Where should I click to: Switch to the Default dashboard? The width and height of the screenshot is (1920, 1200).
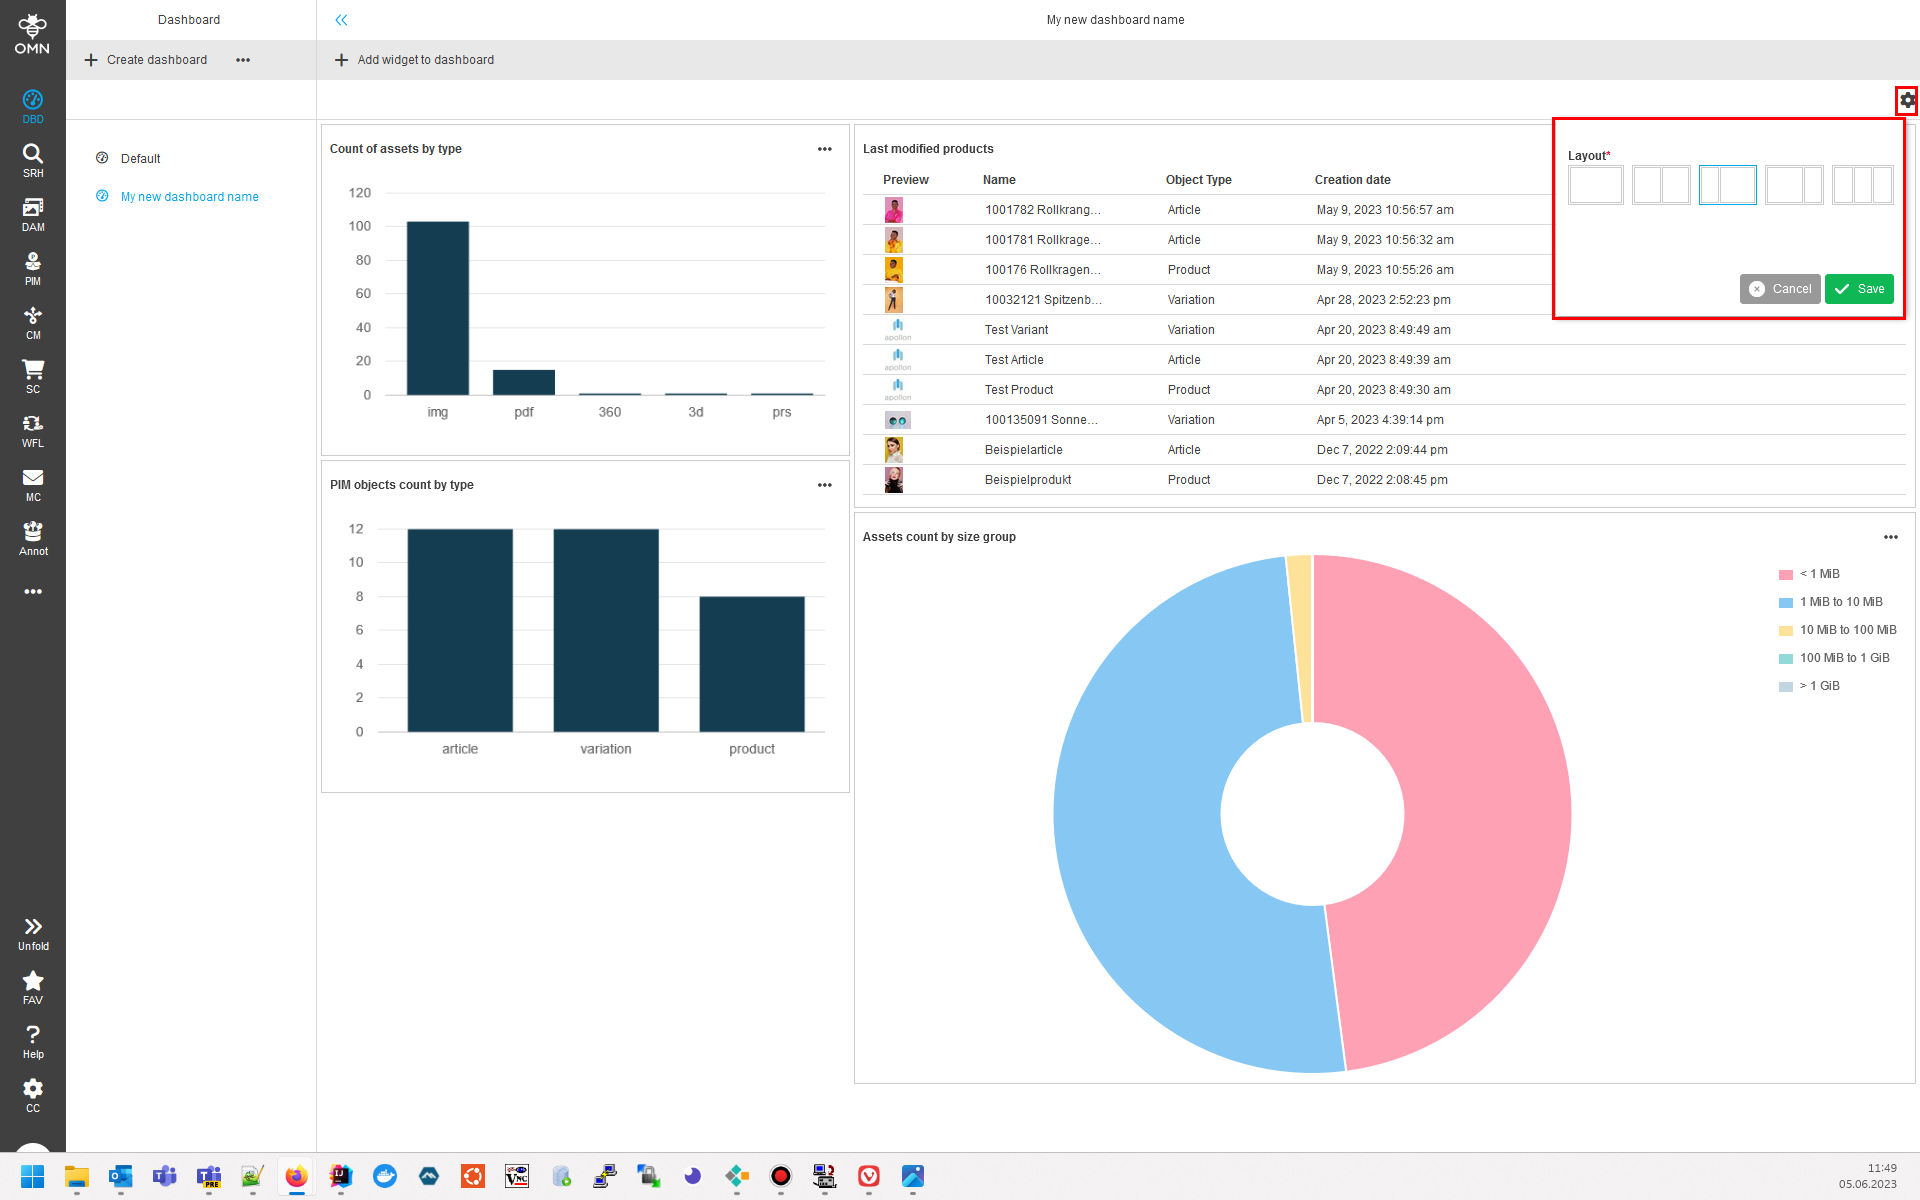140,158
